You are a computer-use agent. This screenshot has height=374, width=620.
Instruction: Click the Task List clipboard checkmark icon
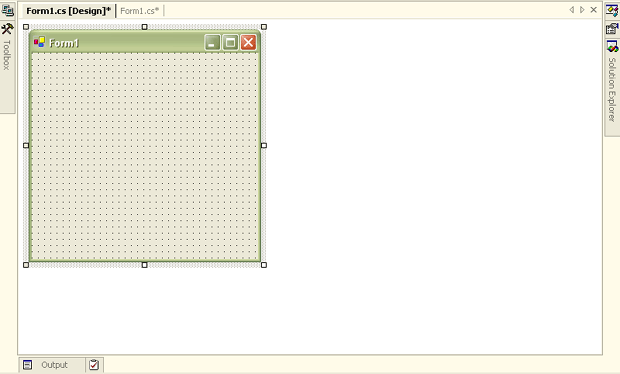(x=94, y=365)
